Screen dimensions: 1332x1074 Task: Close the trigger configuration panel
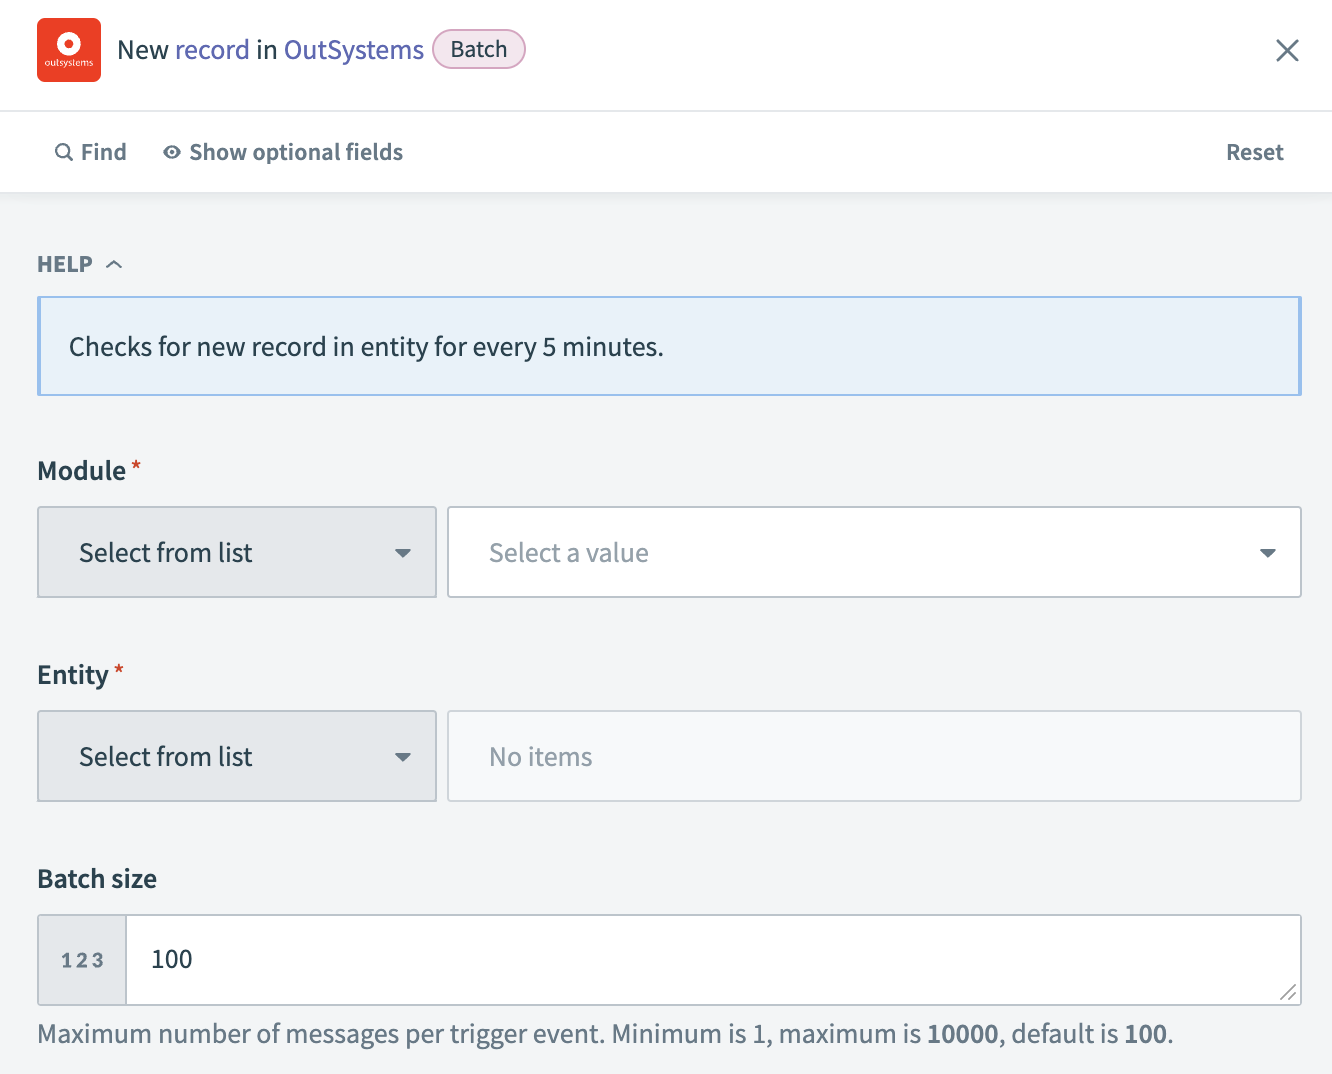coord(1287,51)
